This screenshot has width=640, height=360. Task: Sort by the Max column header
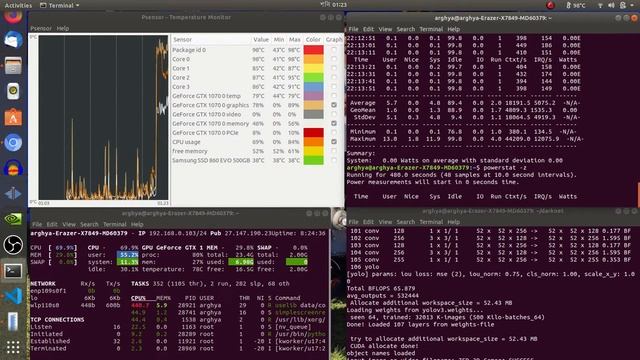click(294, 40)
